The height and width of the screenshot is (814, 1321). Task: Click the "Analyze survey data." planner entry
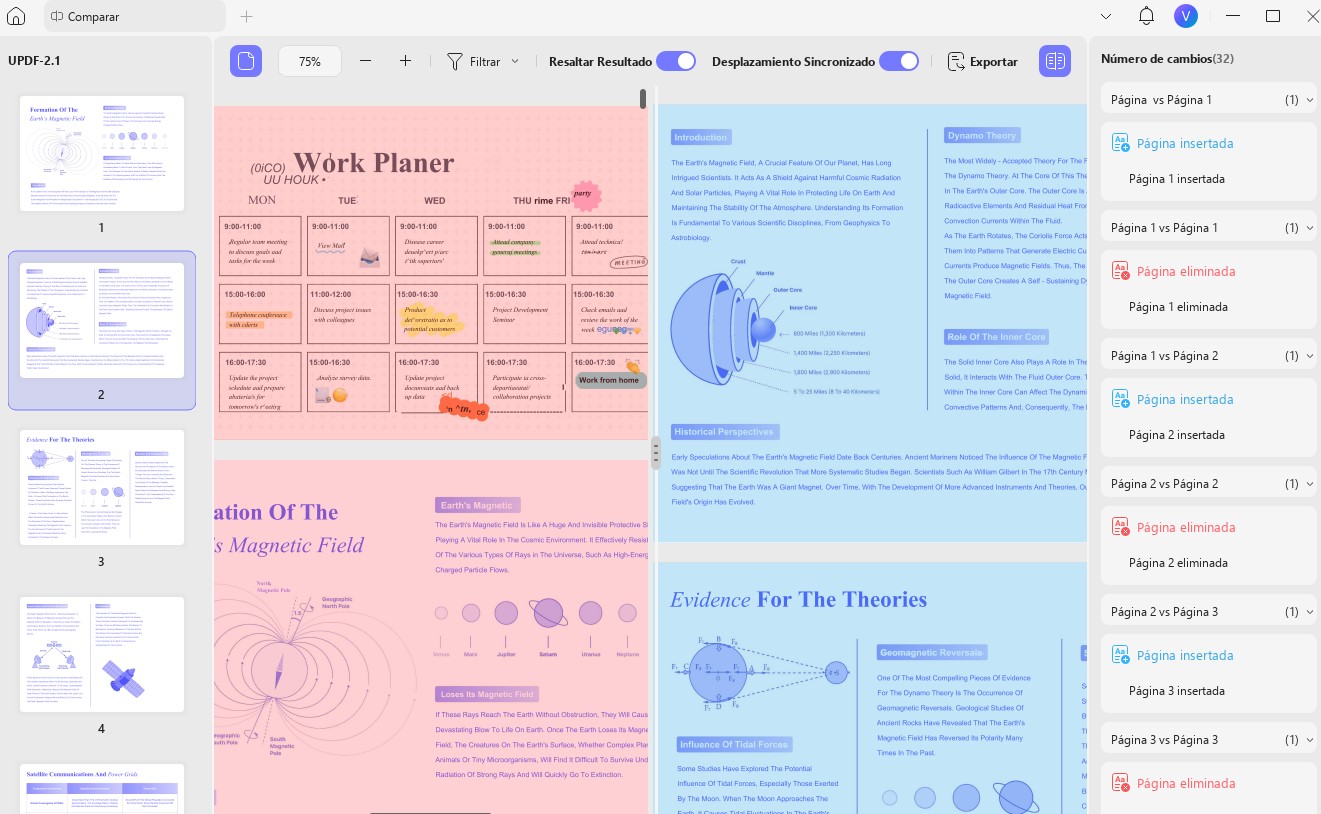pos(344,378)
